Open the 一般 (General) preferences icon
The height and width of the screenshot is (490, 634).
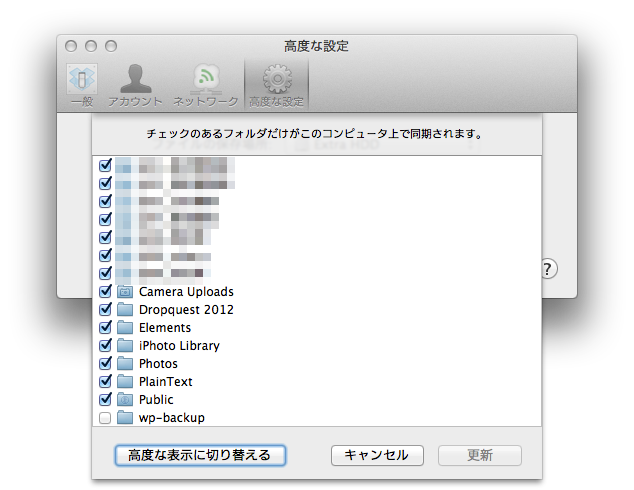(x=82, y=81)
